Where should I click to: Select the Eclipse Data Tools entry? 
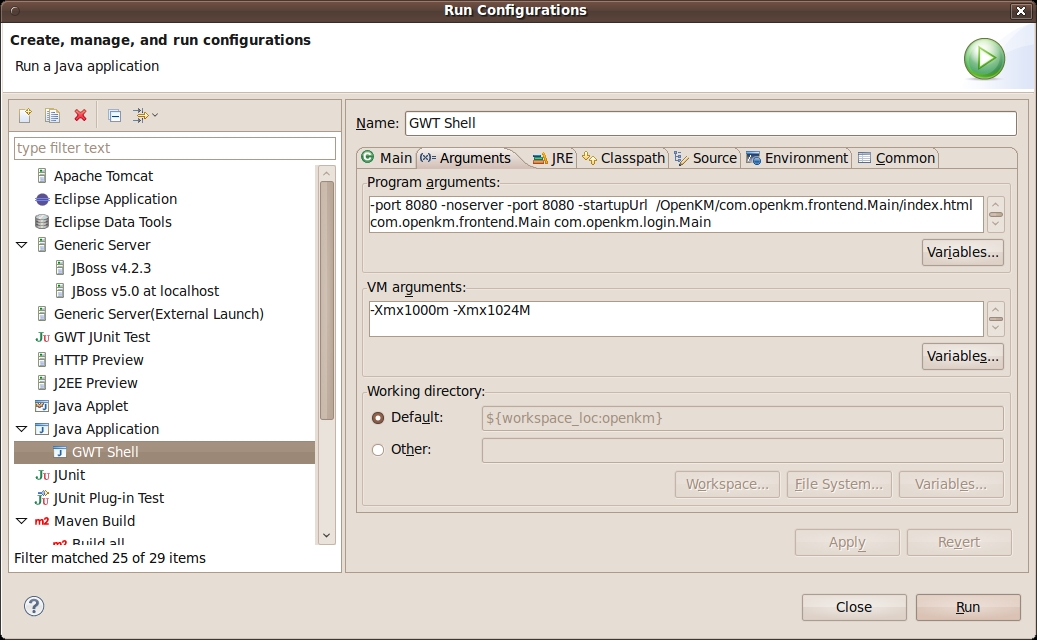(112, 222)
